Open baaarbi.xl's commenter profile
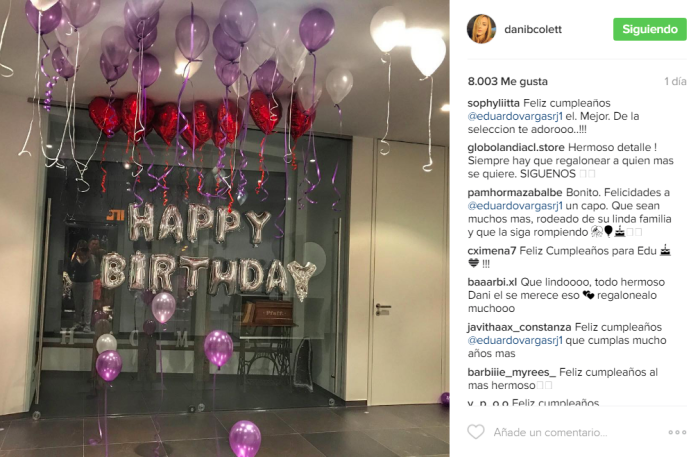This screenshot has height=459, width=687. click(x=492, y=282)
